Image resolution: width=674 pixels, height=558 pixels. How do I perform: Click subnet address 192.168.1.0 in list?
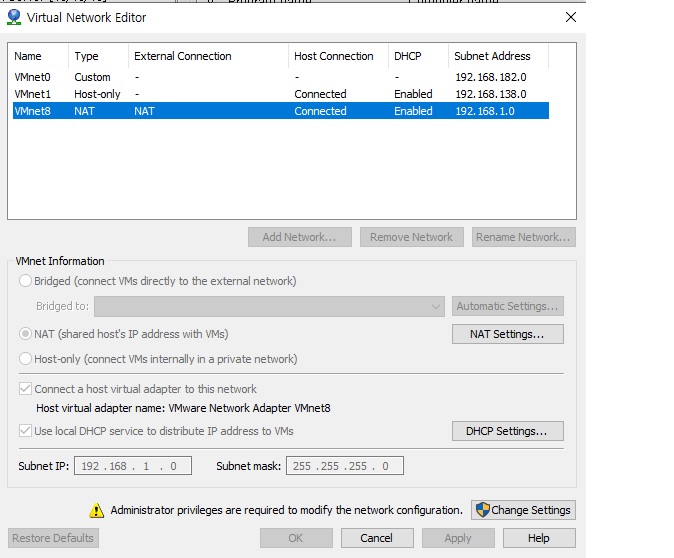(x=485, y=111)
